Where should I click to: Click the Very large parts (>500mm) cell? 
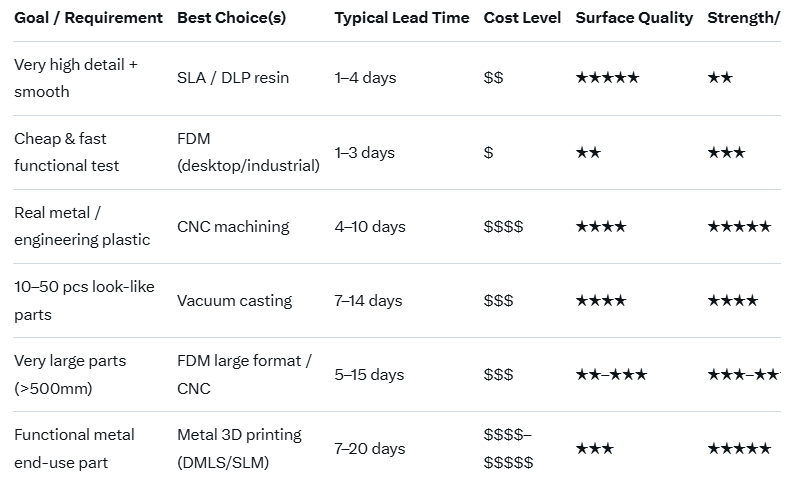[70, 375]
